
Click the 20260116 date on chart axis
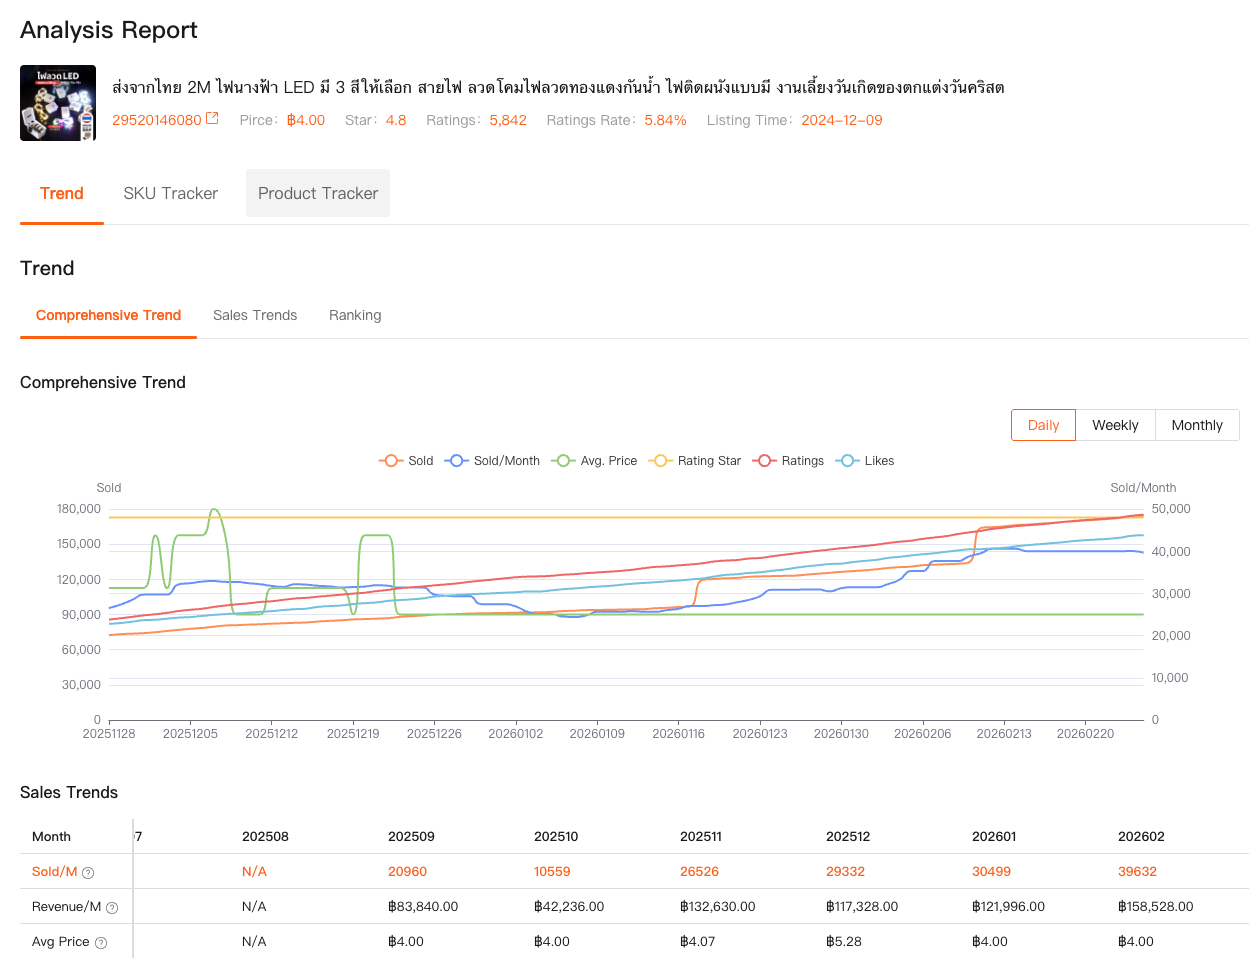(678, 734)
